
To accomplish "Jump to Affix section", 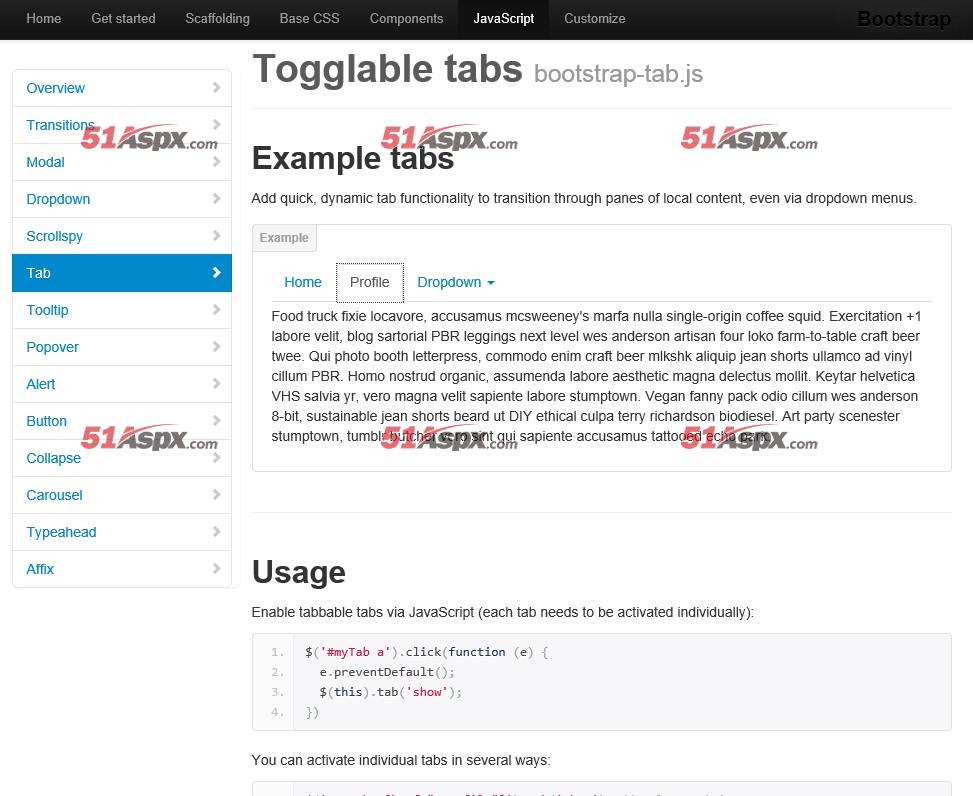I will [122, 568].
